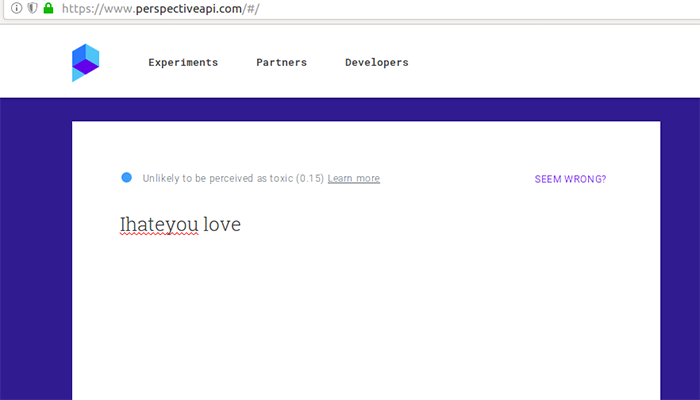Screen dimensions: 700x400
Task: Click the perspectiveapi.com URL in address bar
Action: click(x=160, y=8)
